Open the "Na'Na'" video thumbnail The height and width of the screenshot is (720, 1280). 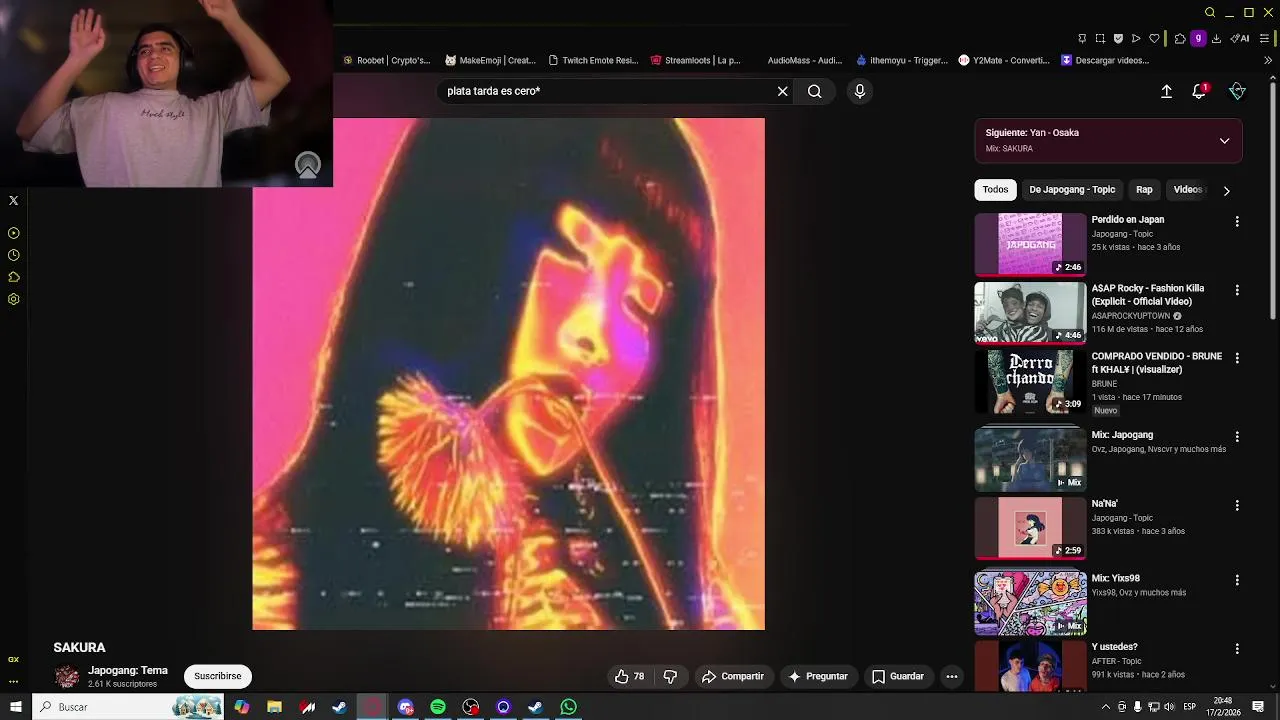click(x=1030, y=527)
